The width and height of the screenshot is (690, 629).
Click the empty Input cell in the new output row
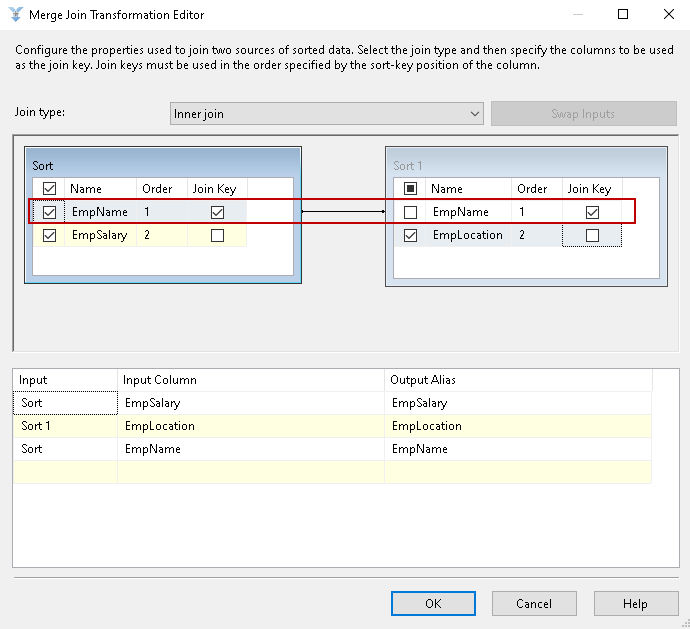click(65, 472)
